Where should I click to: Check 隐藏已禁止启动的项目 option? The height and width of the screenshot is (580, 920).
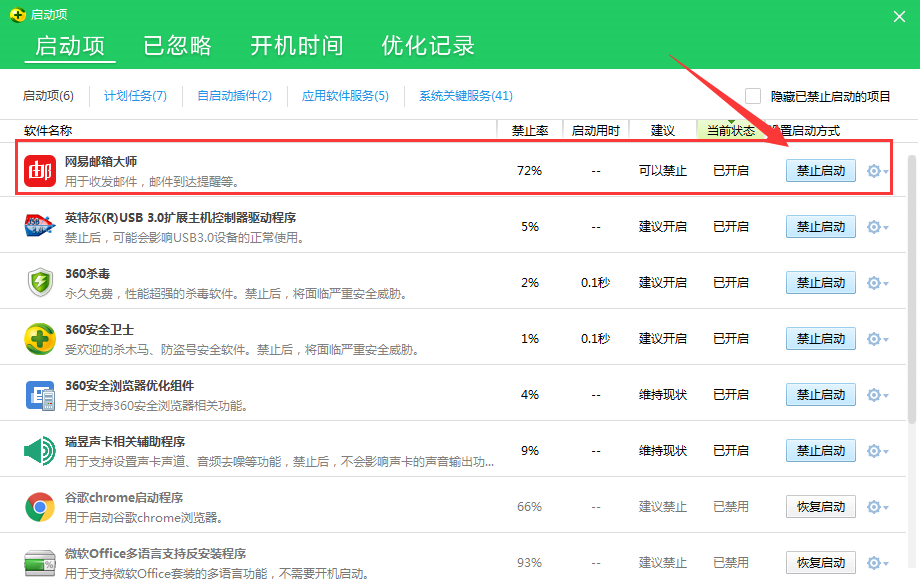click(x=753, y=95)
